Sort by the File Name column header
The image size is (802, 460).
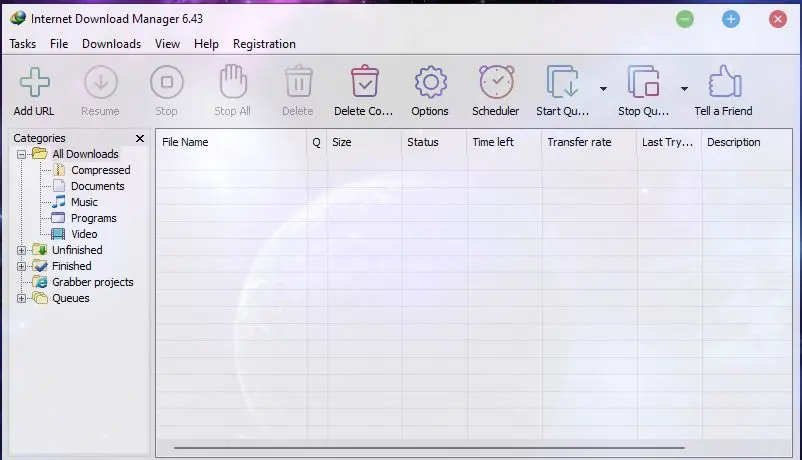tap(232, 142)
